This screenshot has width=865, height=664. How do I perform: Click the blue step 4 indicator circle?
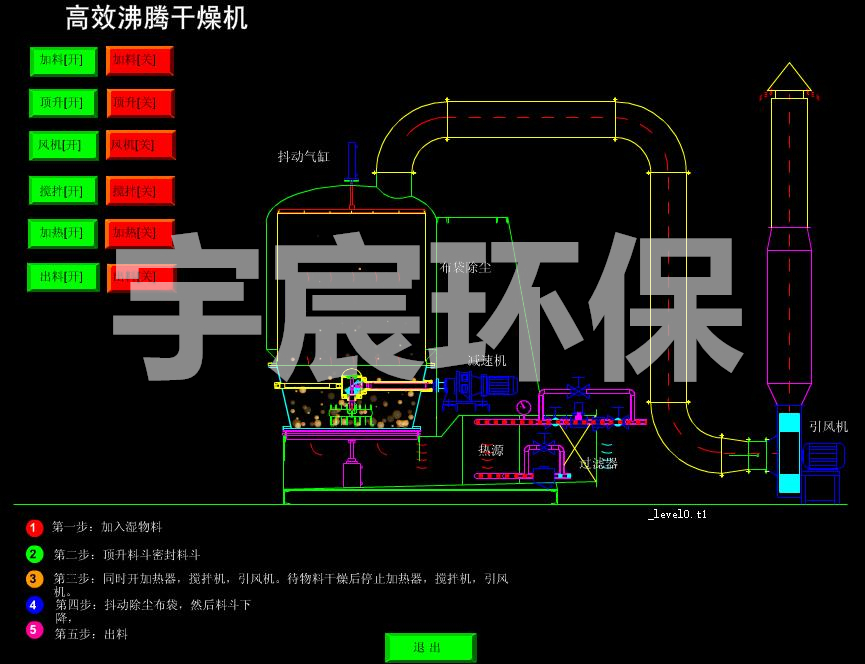35,605
